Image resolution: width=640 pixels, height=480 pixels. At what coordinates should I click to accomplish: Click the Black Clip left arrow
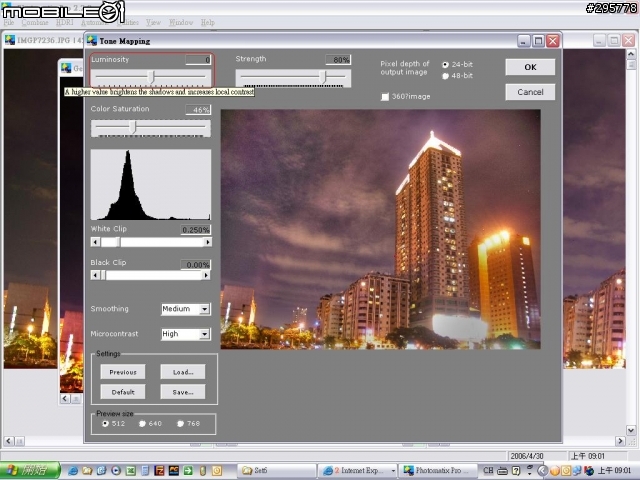click(x=96, y=276)
